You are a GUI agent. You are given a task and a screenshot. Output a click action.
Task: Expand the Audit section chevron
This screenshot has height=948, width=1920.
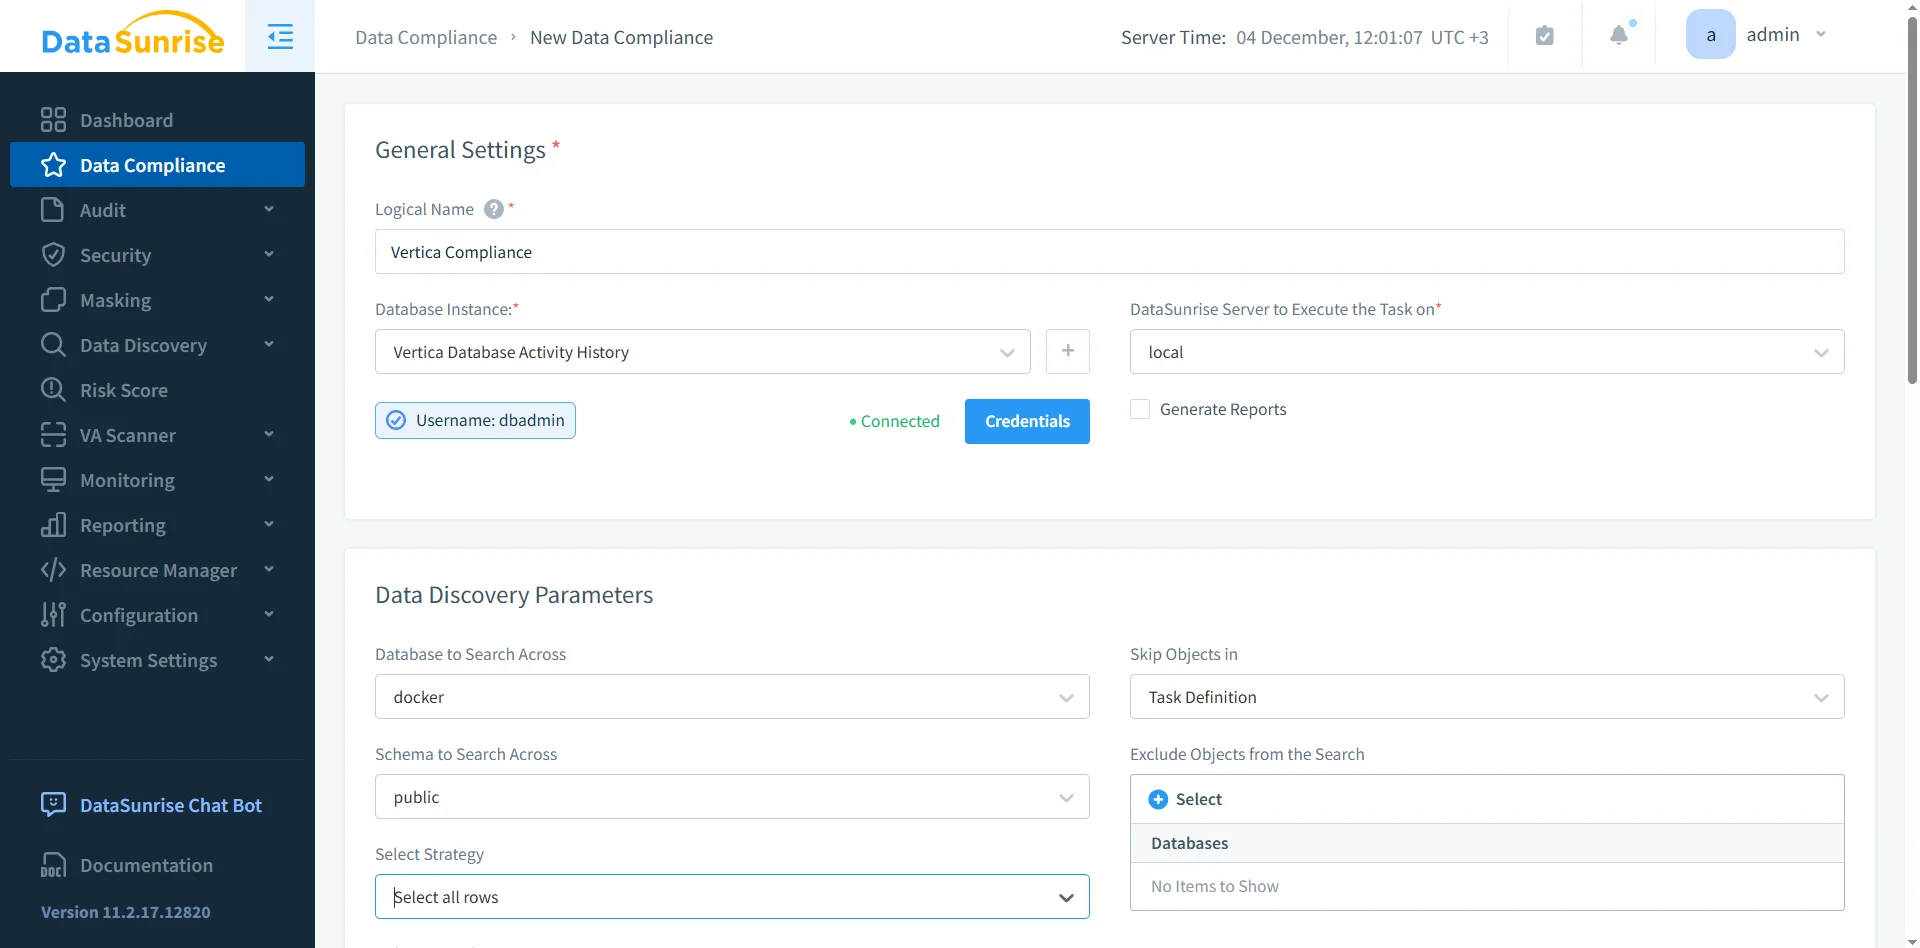click(x=268, y=209)
